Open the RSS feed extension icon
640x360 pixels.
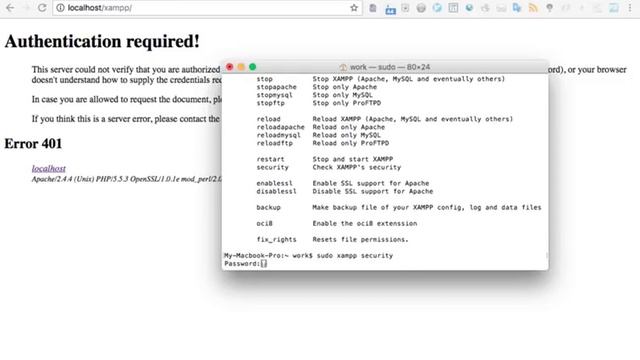pyautogui.click(x=533, y=8)
